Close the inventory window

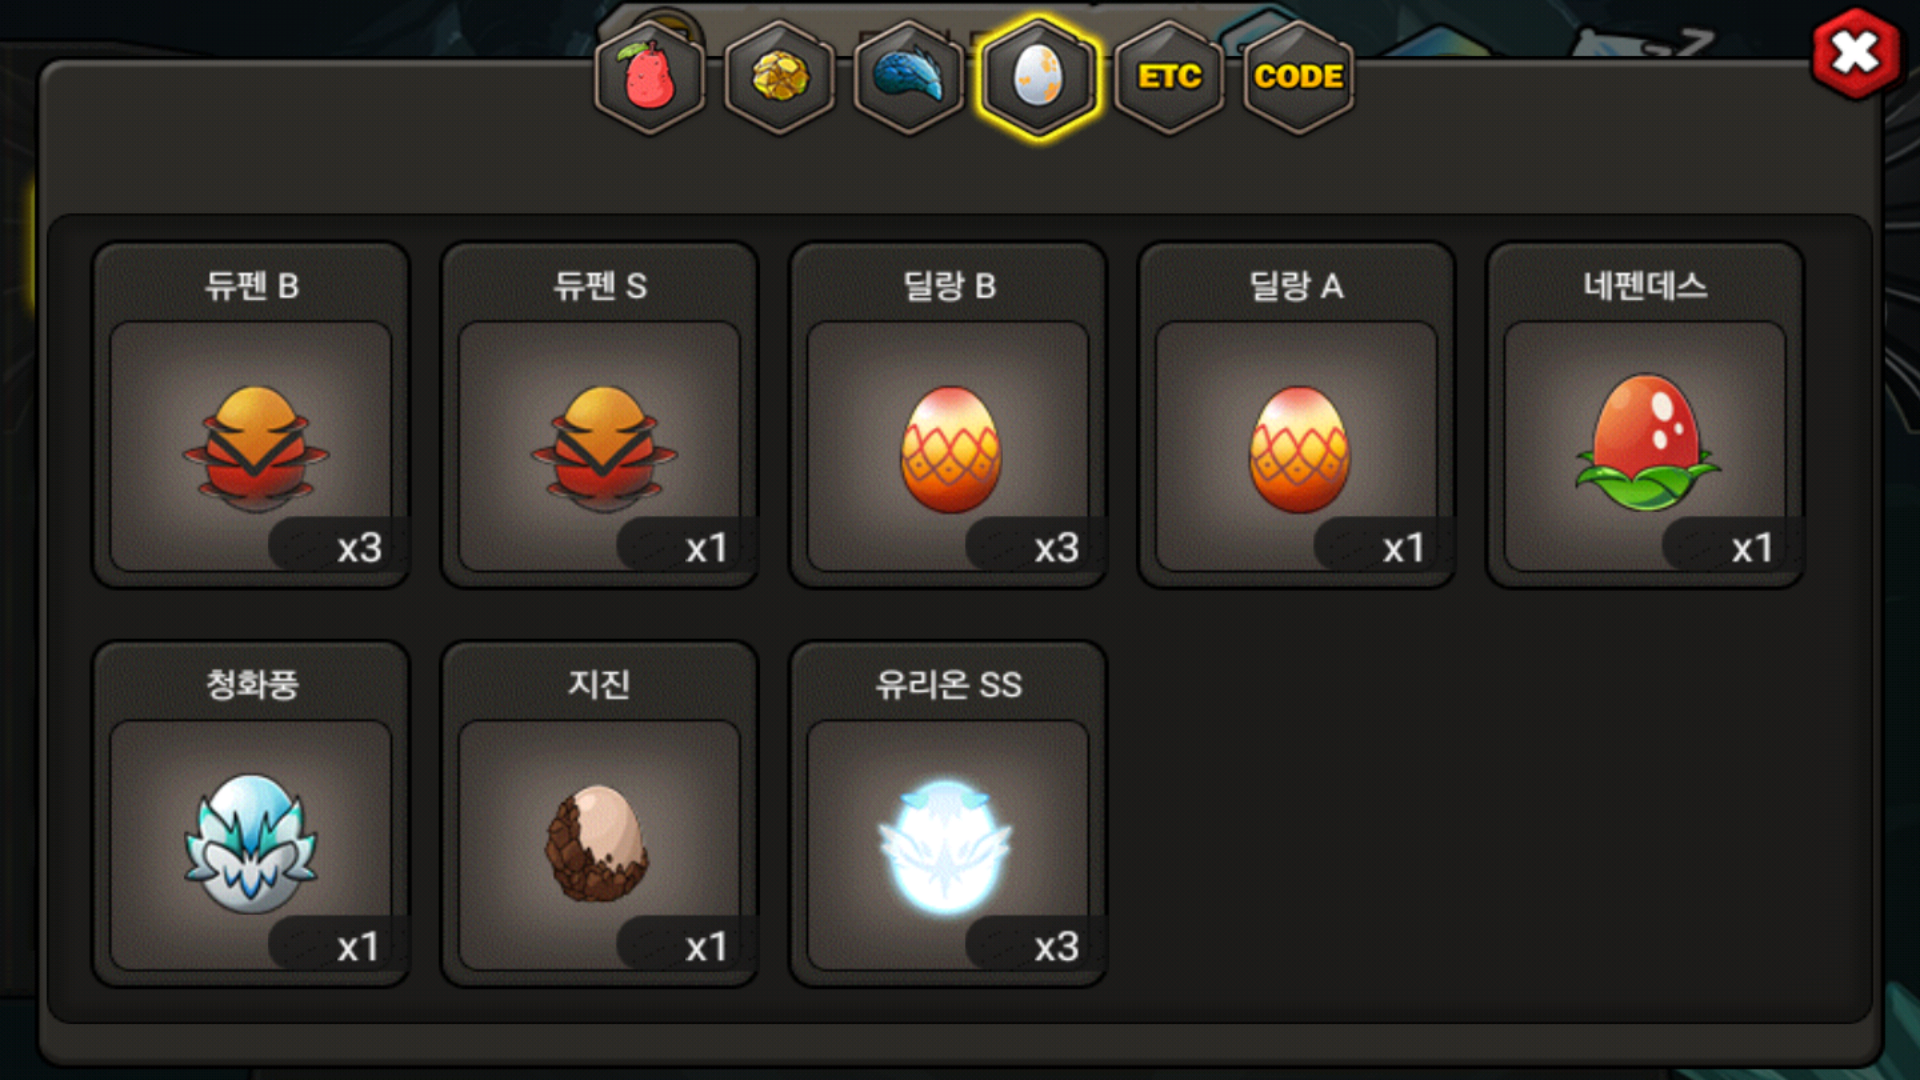point(1856,53)
